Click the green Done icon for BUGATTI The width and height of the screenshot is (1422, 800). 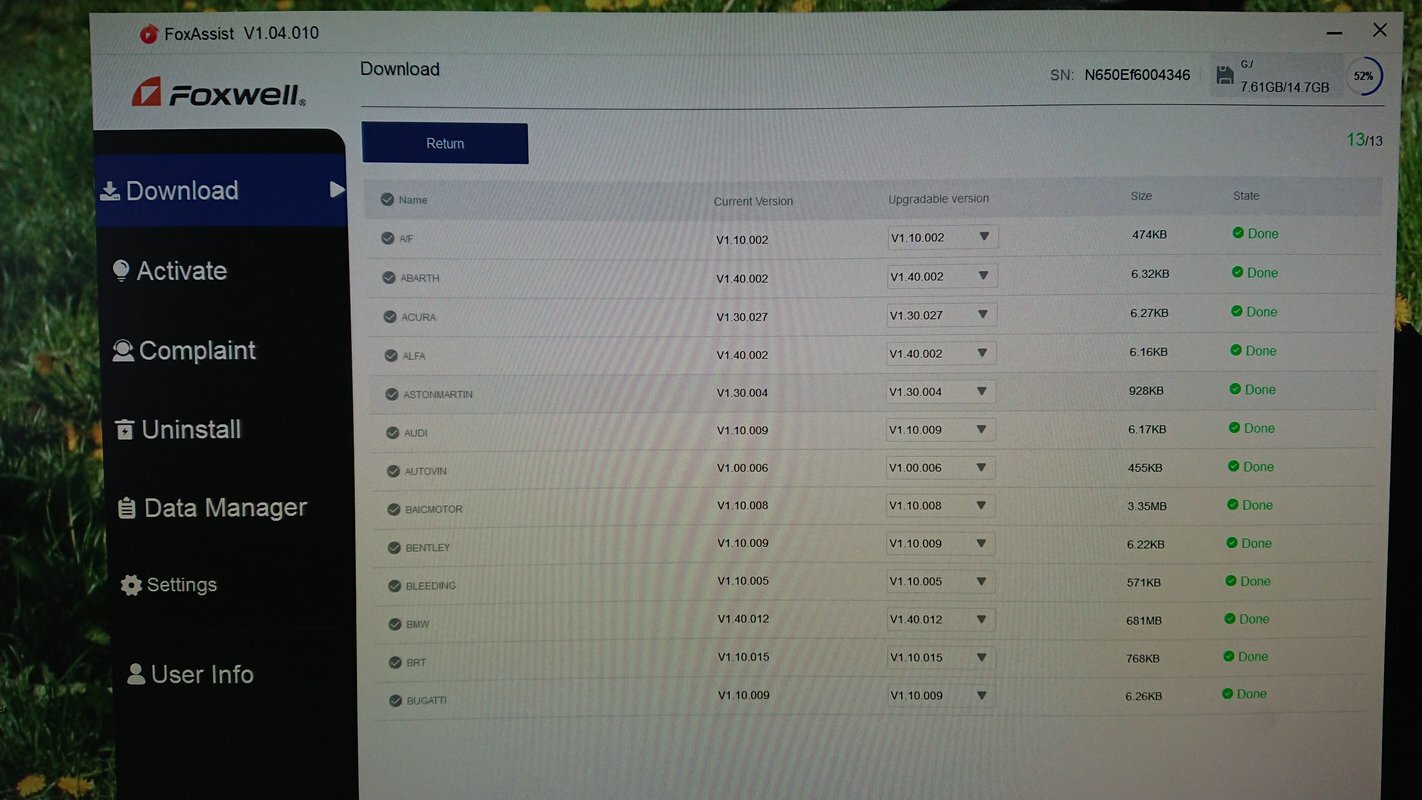pyautogui.click(x=1228, y=694)
